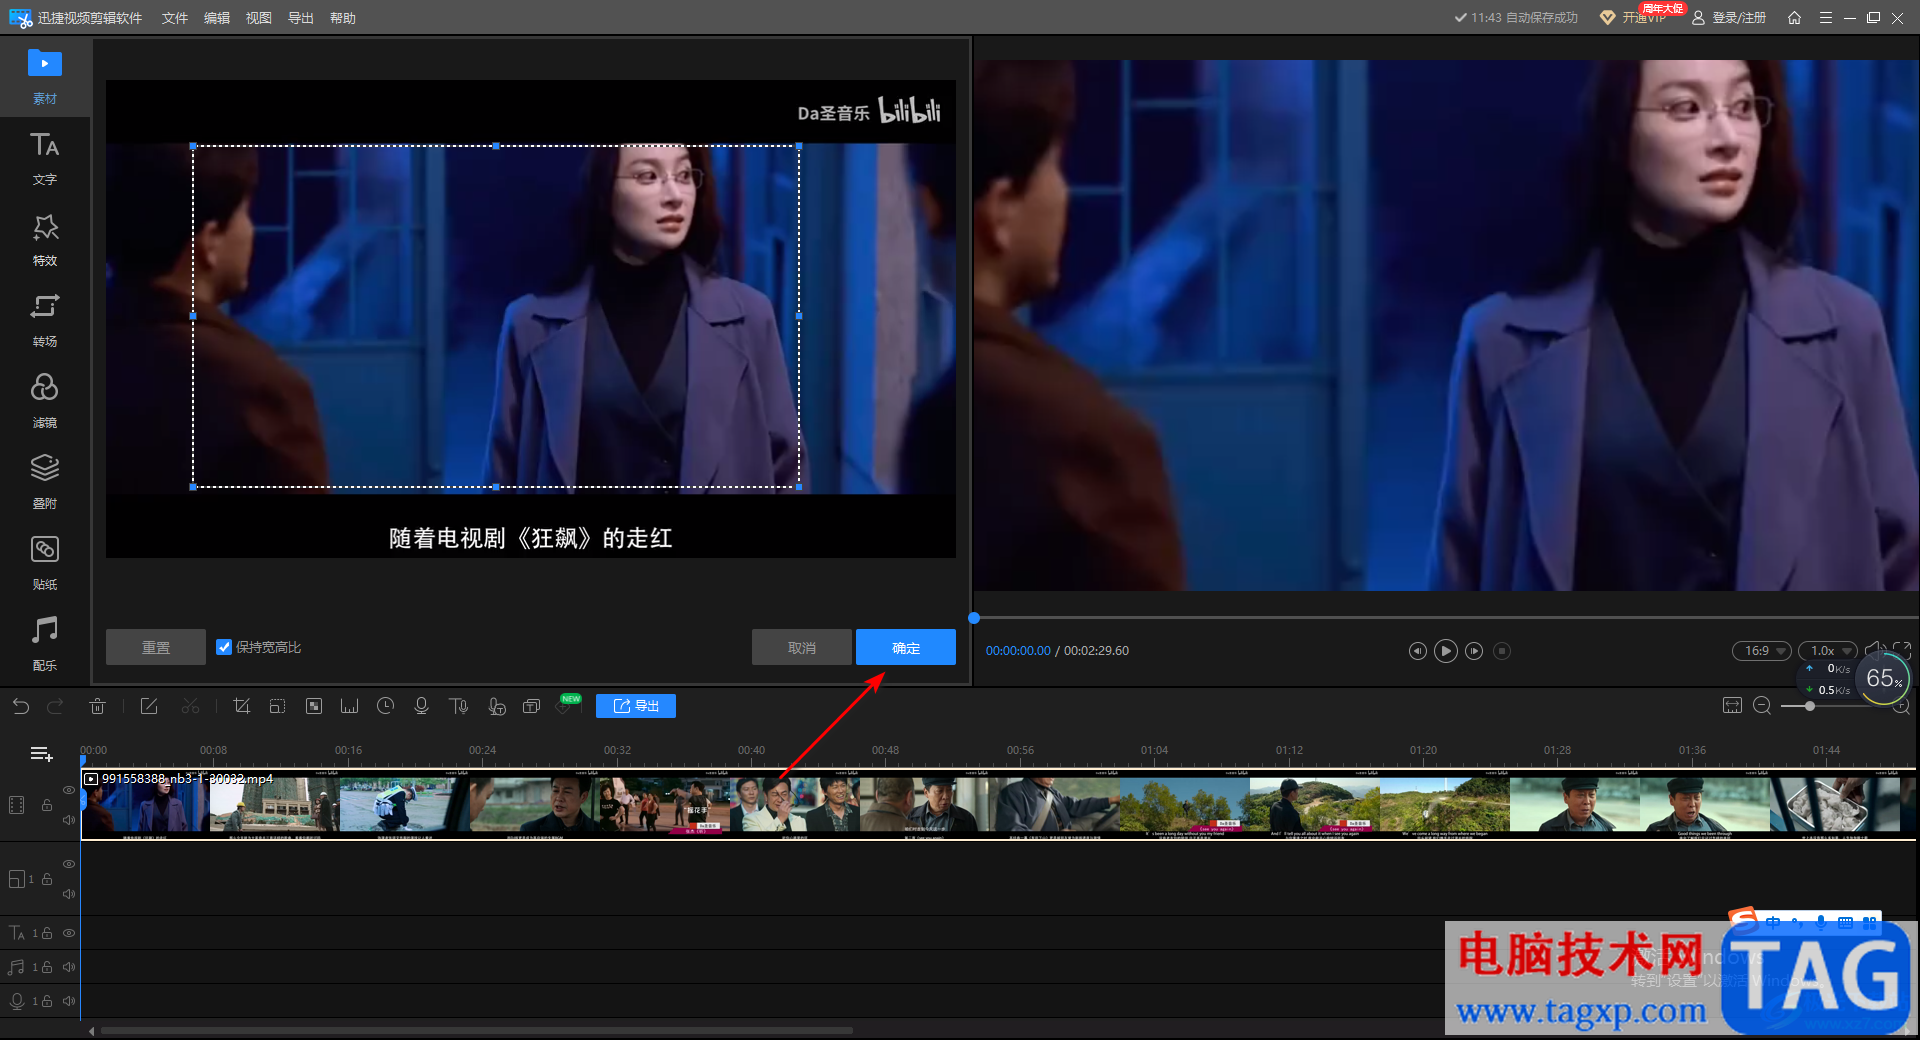Screen dimensions: 1920x1040
Task: Step back one frame in preview
Action: [x=1418, y=651]
